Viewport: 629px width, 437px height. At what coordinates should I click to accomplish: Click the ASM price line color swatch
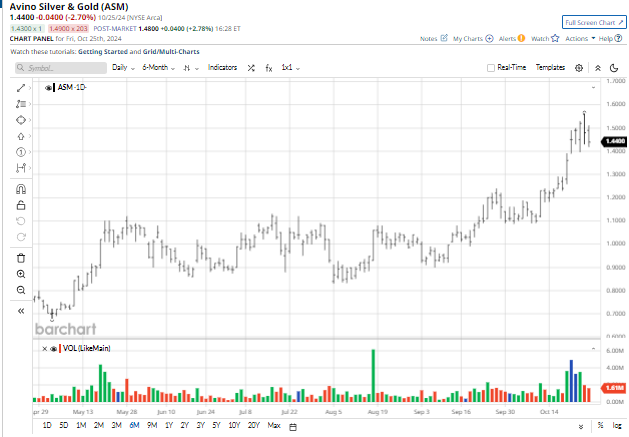54,87
